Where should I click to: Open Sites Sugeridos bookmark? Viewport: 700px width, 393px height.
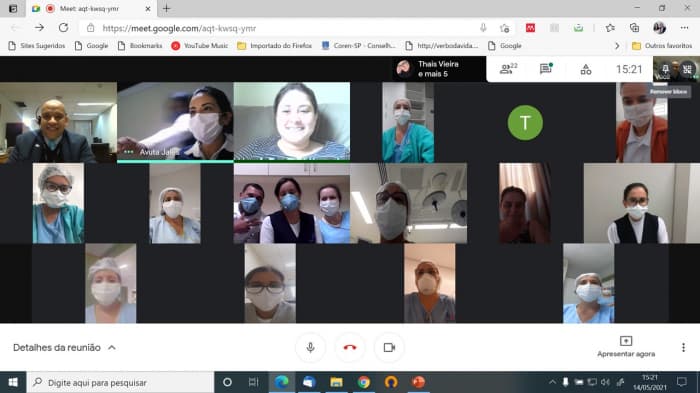[37, 46]
